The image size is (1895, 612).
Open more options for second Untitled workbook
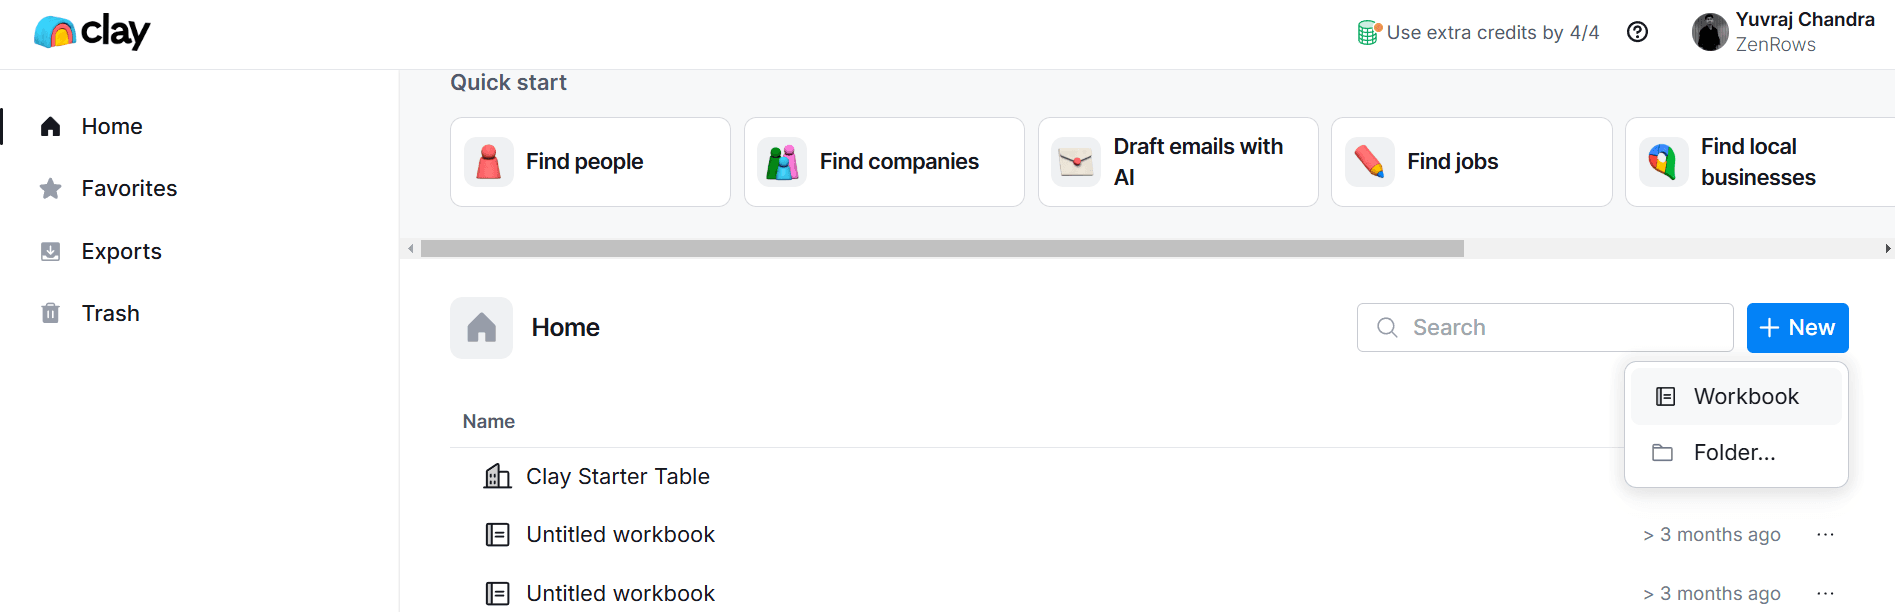click(x=1825, y=593)
